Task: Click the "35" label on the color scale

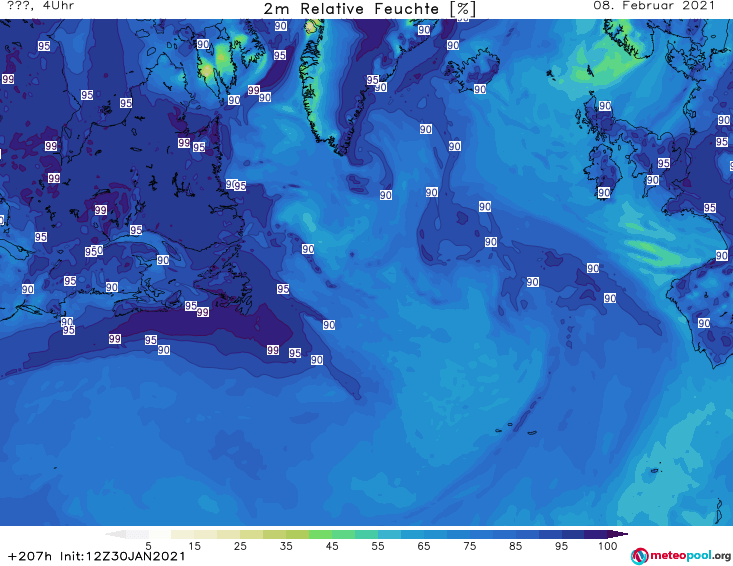Action: (x=286, y=546)
